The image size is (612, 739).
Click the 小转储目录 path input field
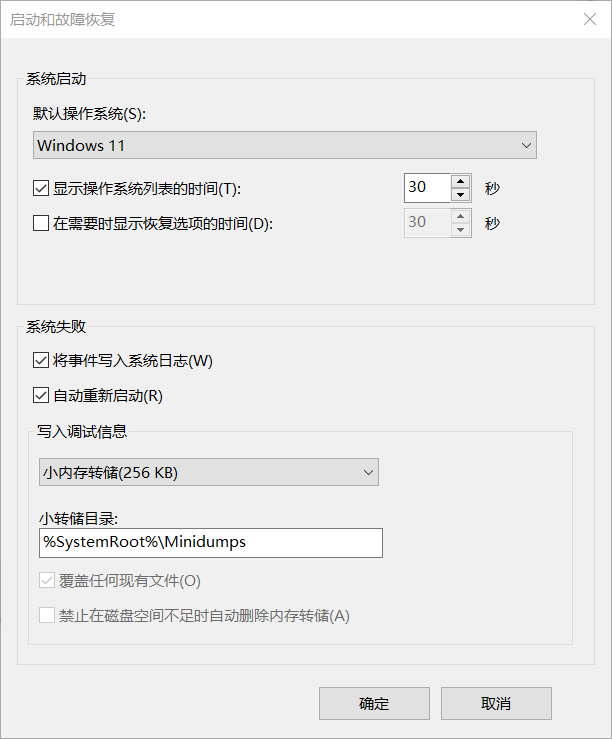[211, 543]
